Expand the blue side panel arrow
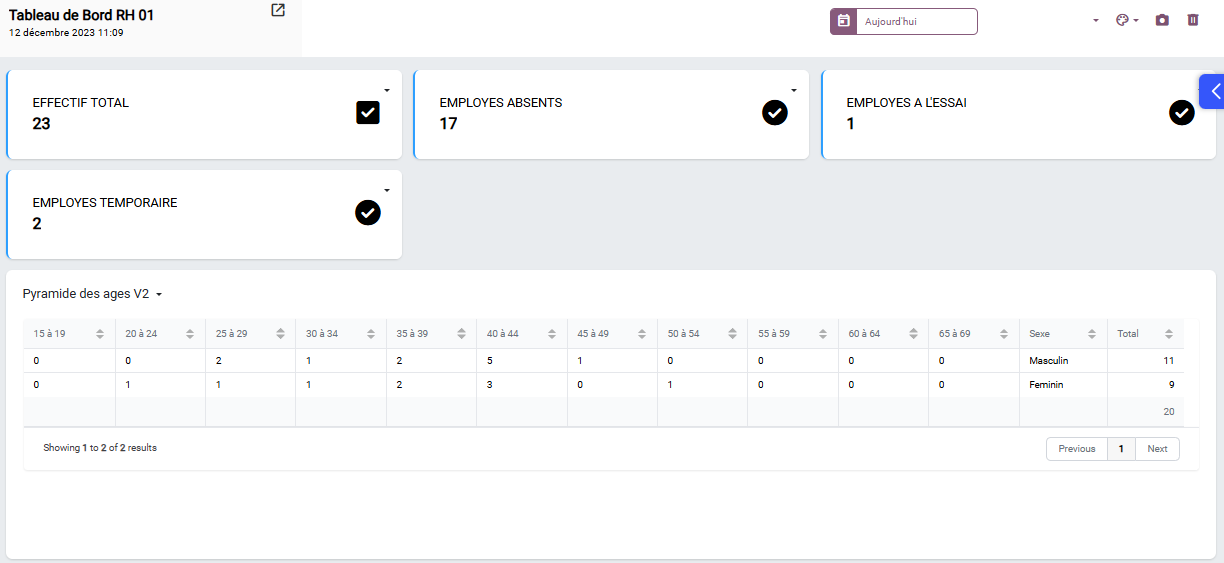Image resolution: width=1224 pixels, height=563 pixels. click(1212, 91)
